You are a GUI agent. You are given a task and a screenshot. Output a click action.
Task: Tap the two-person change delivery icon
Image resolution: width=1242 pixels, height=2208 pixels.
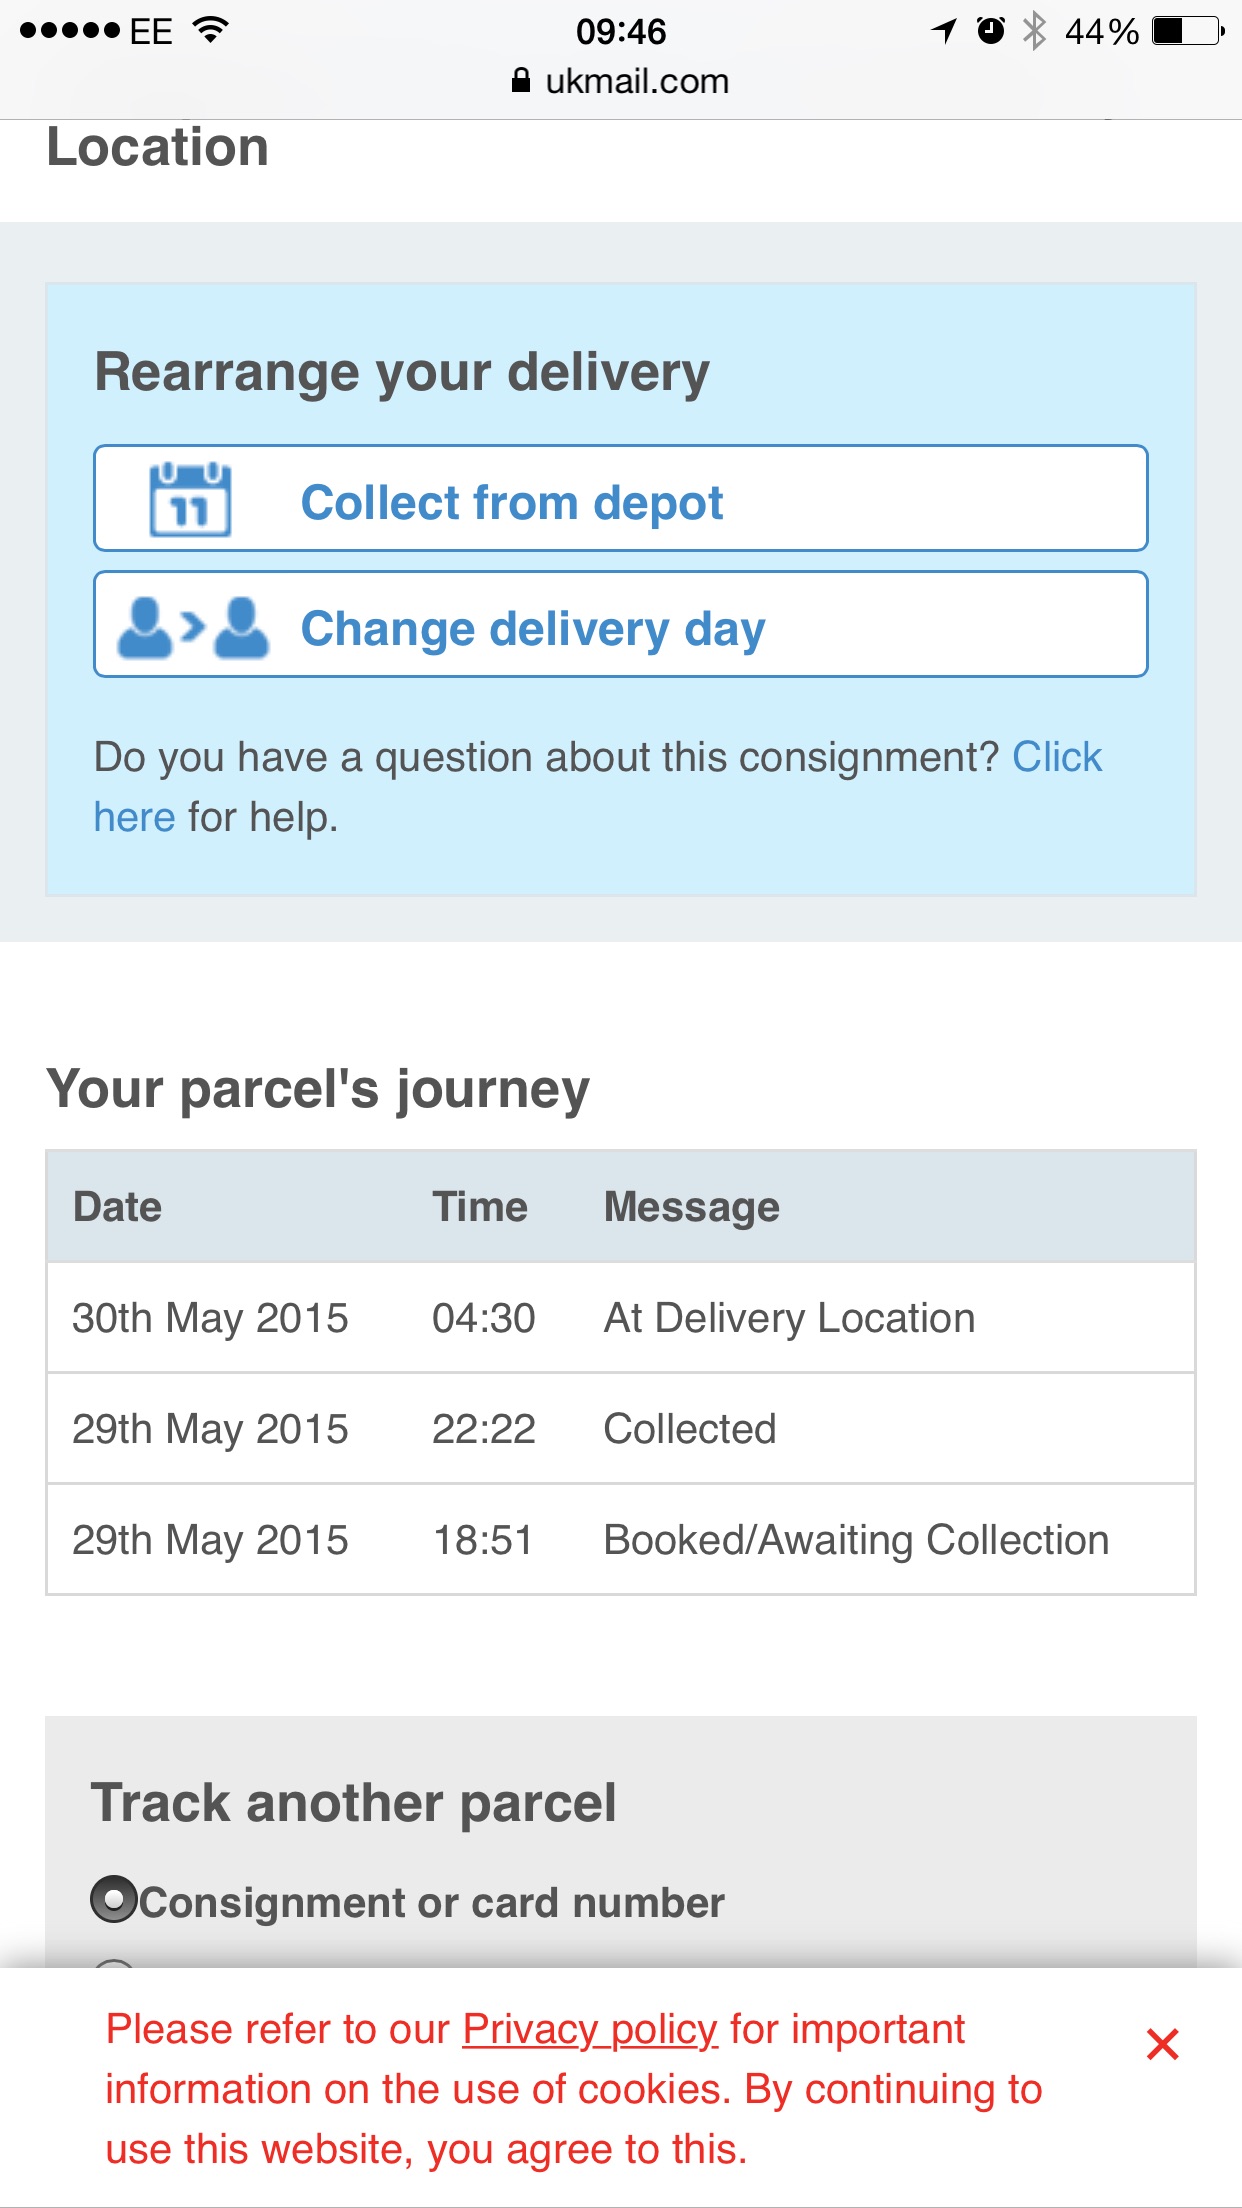pyautogui.click(x=193, y=627)
